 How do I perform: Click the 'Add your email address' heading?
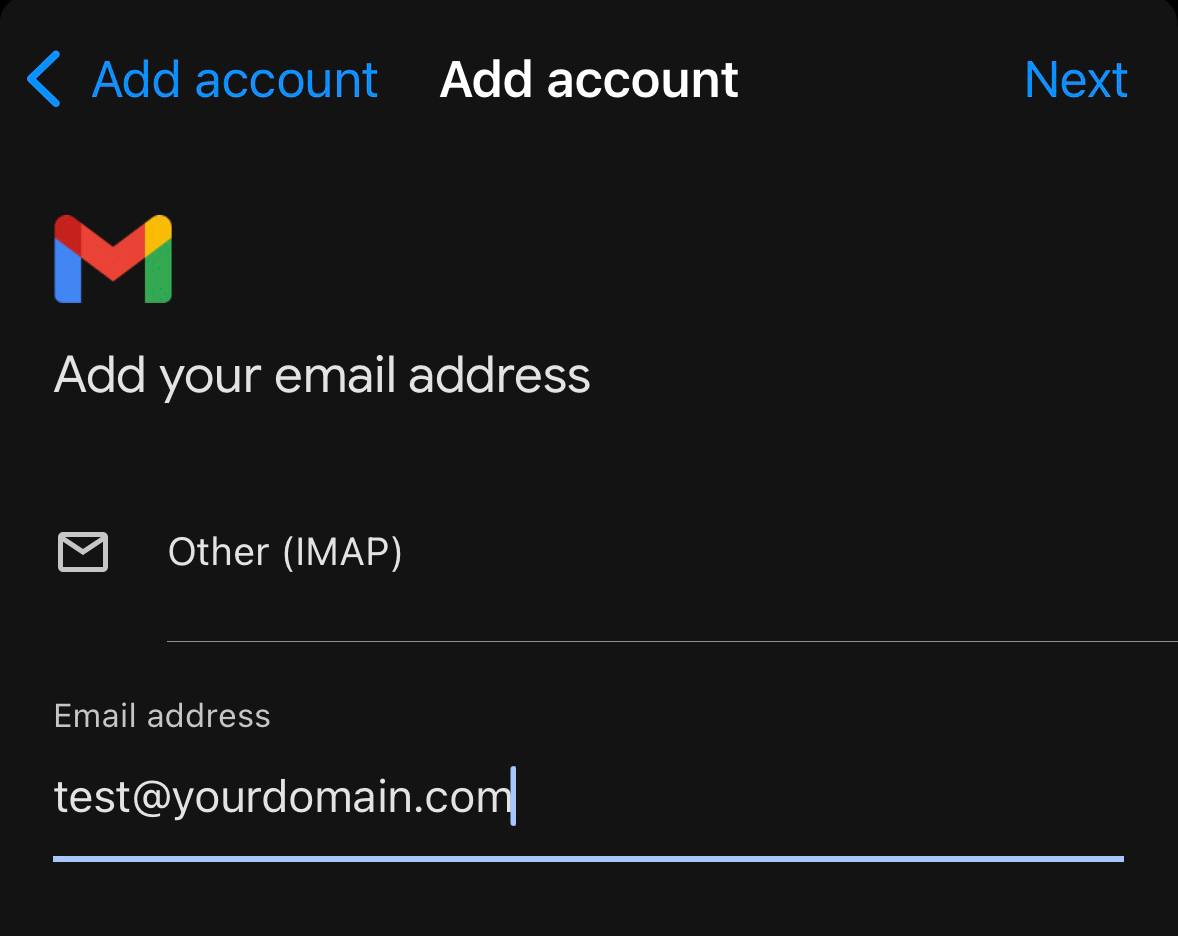point(322,376)
